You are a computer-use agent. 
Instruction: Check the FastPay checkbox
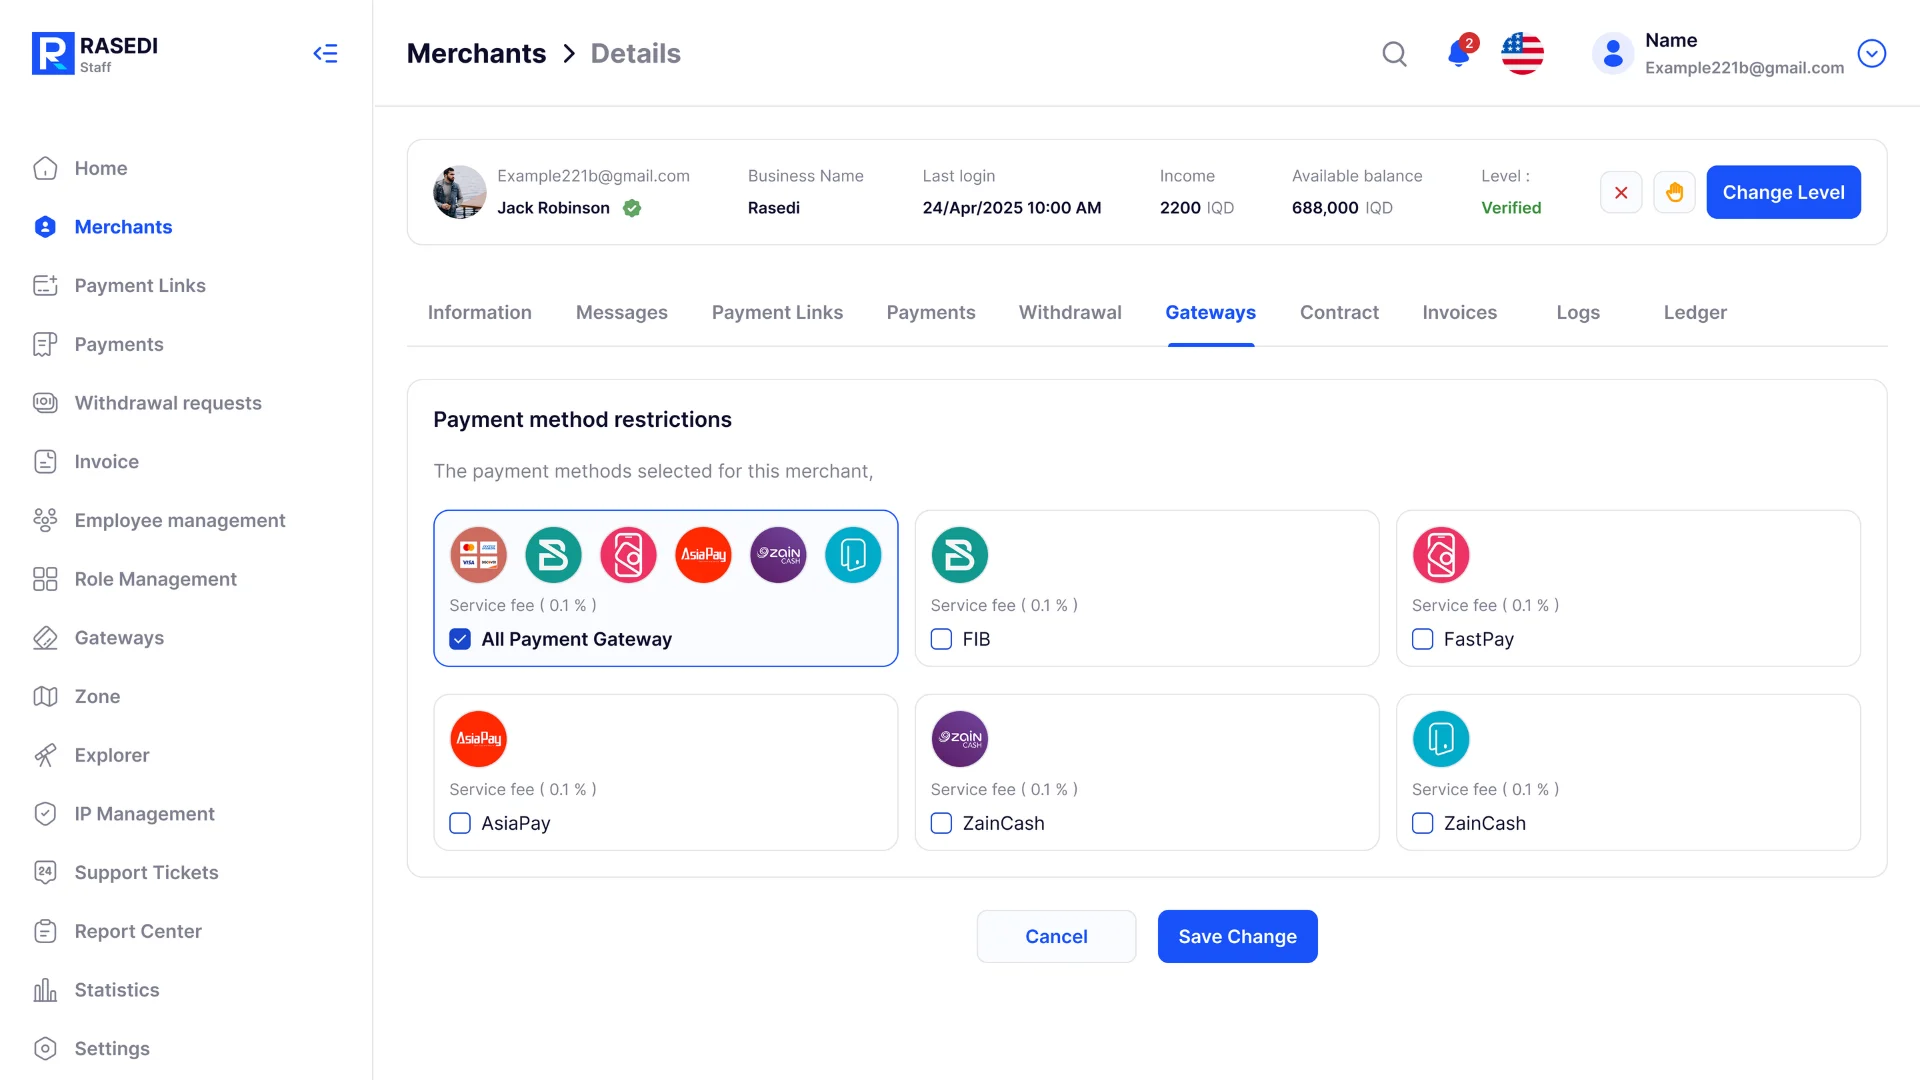[1422, 639]
